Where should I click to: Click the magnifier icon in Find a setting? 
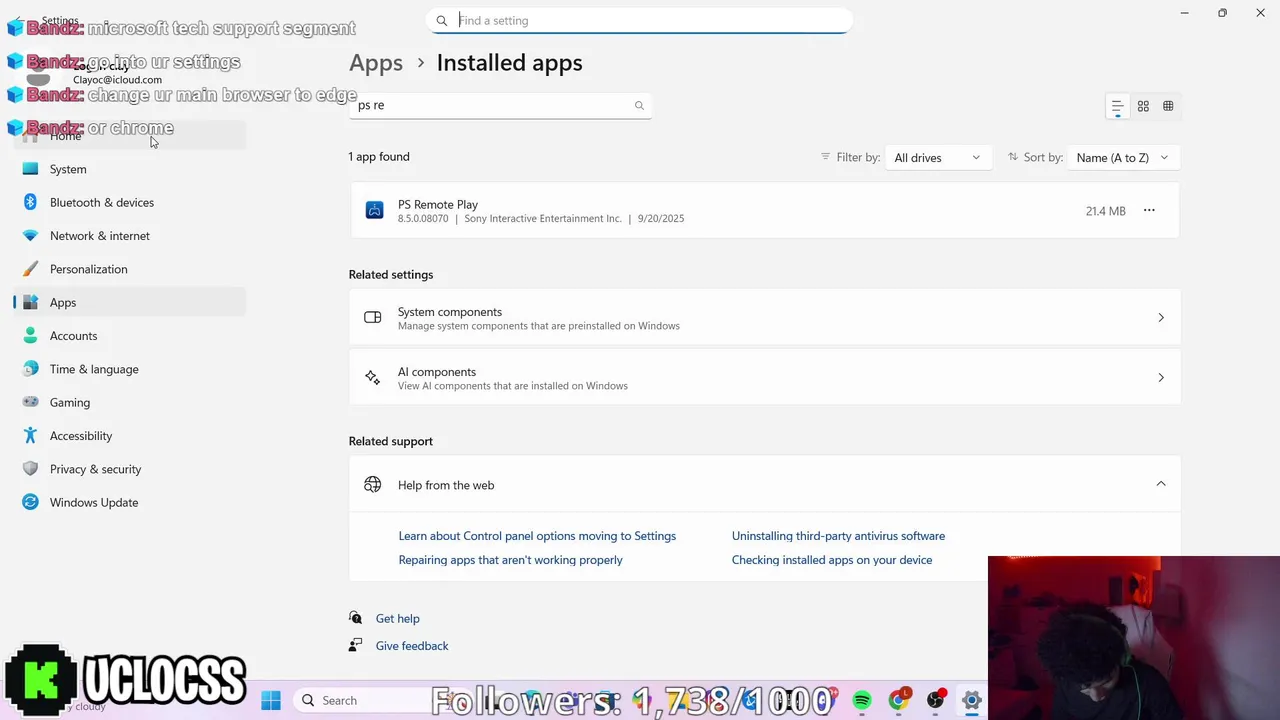(x=441, y=20)
